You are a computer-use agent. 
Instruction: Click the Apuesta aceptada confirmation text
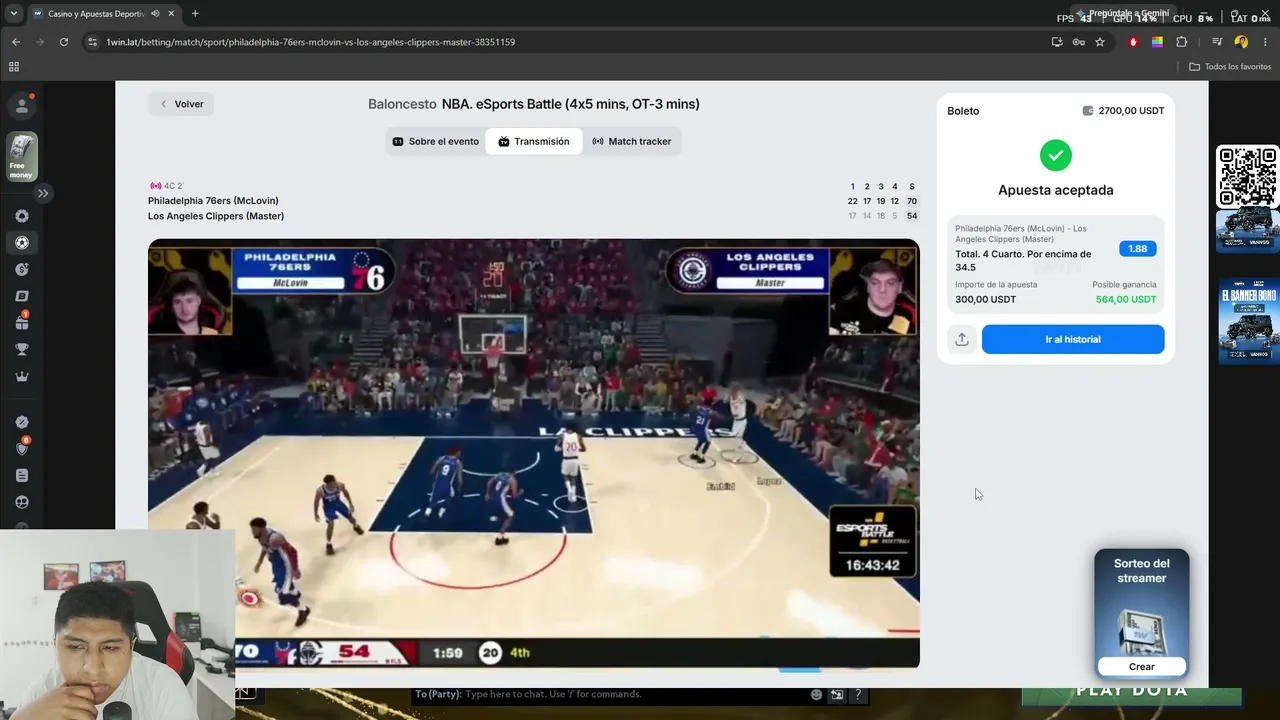click(1055, 190)
